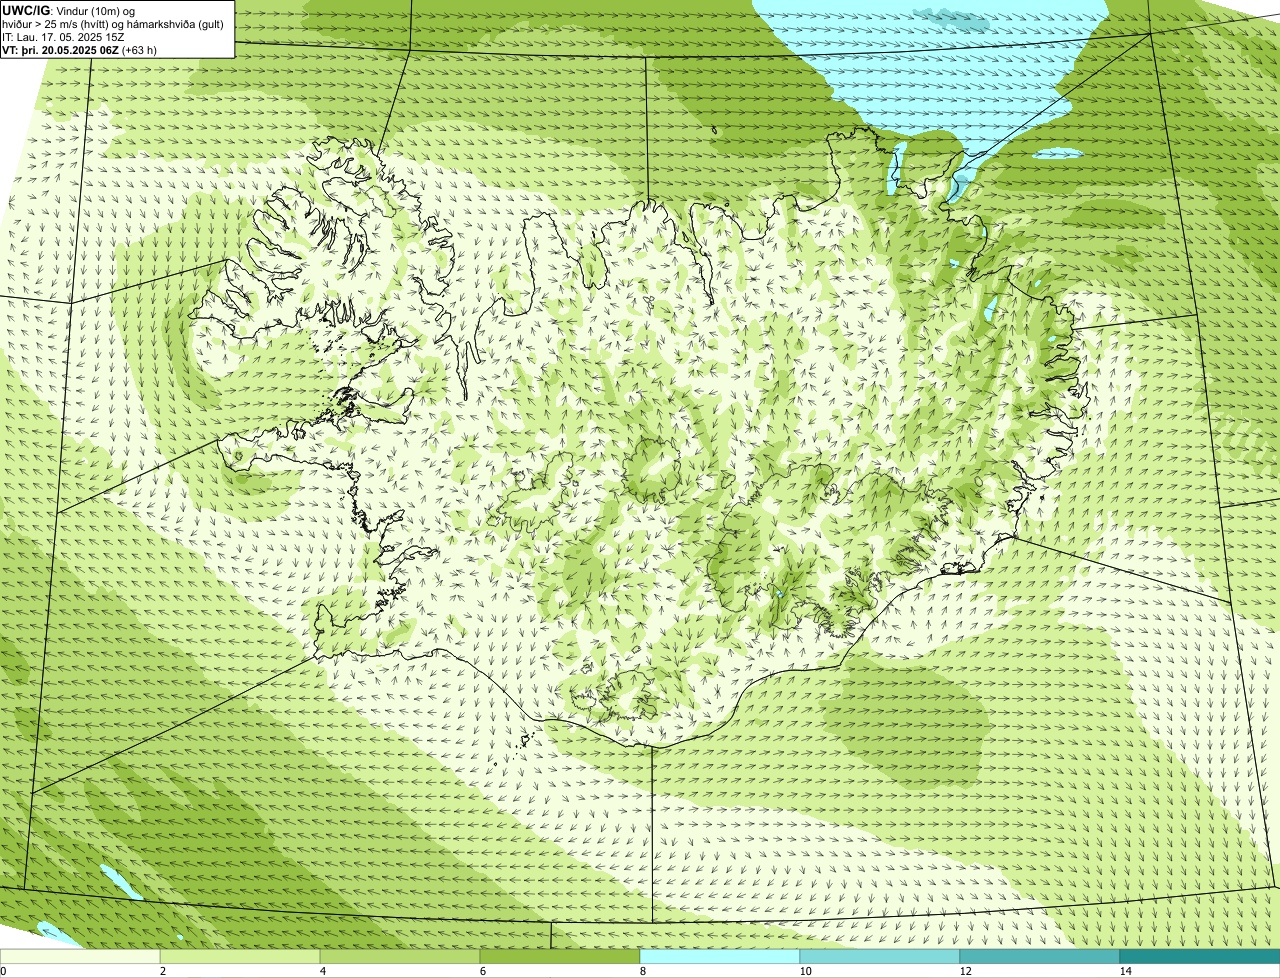Click the medium green 4–6 color bar segment
The image size is (1280, 978).
pyautogui.click(x=400, y=956)
